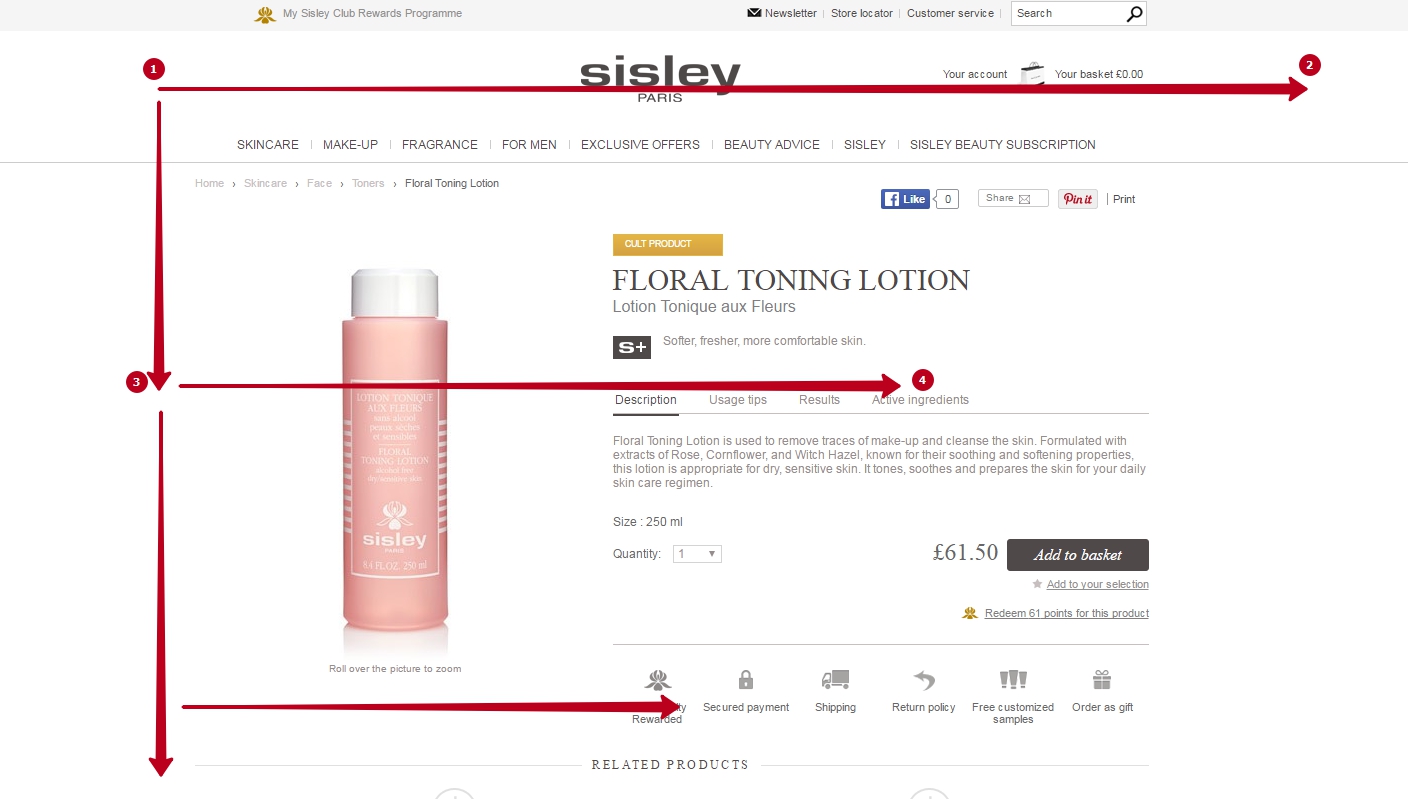1408x799 pixels.
Task: Click inside the Search input field
Action: (1068, 14)
